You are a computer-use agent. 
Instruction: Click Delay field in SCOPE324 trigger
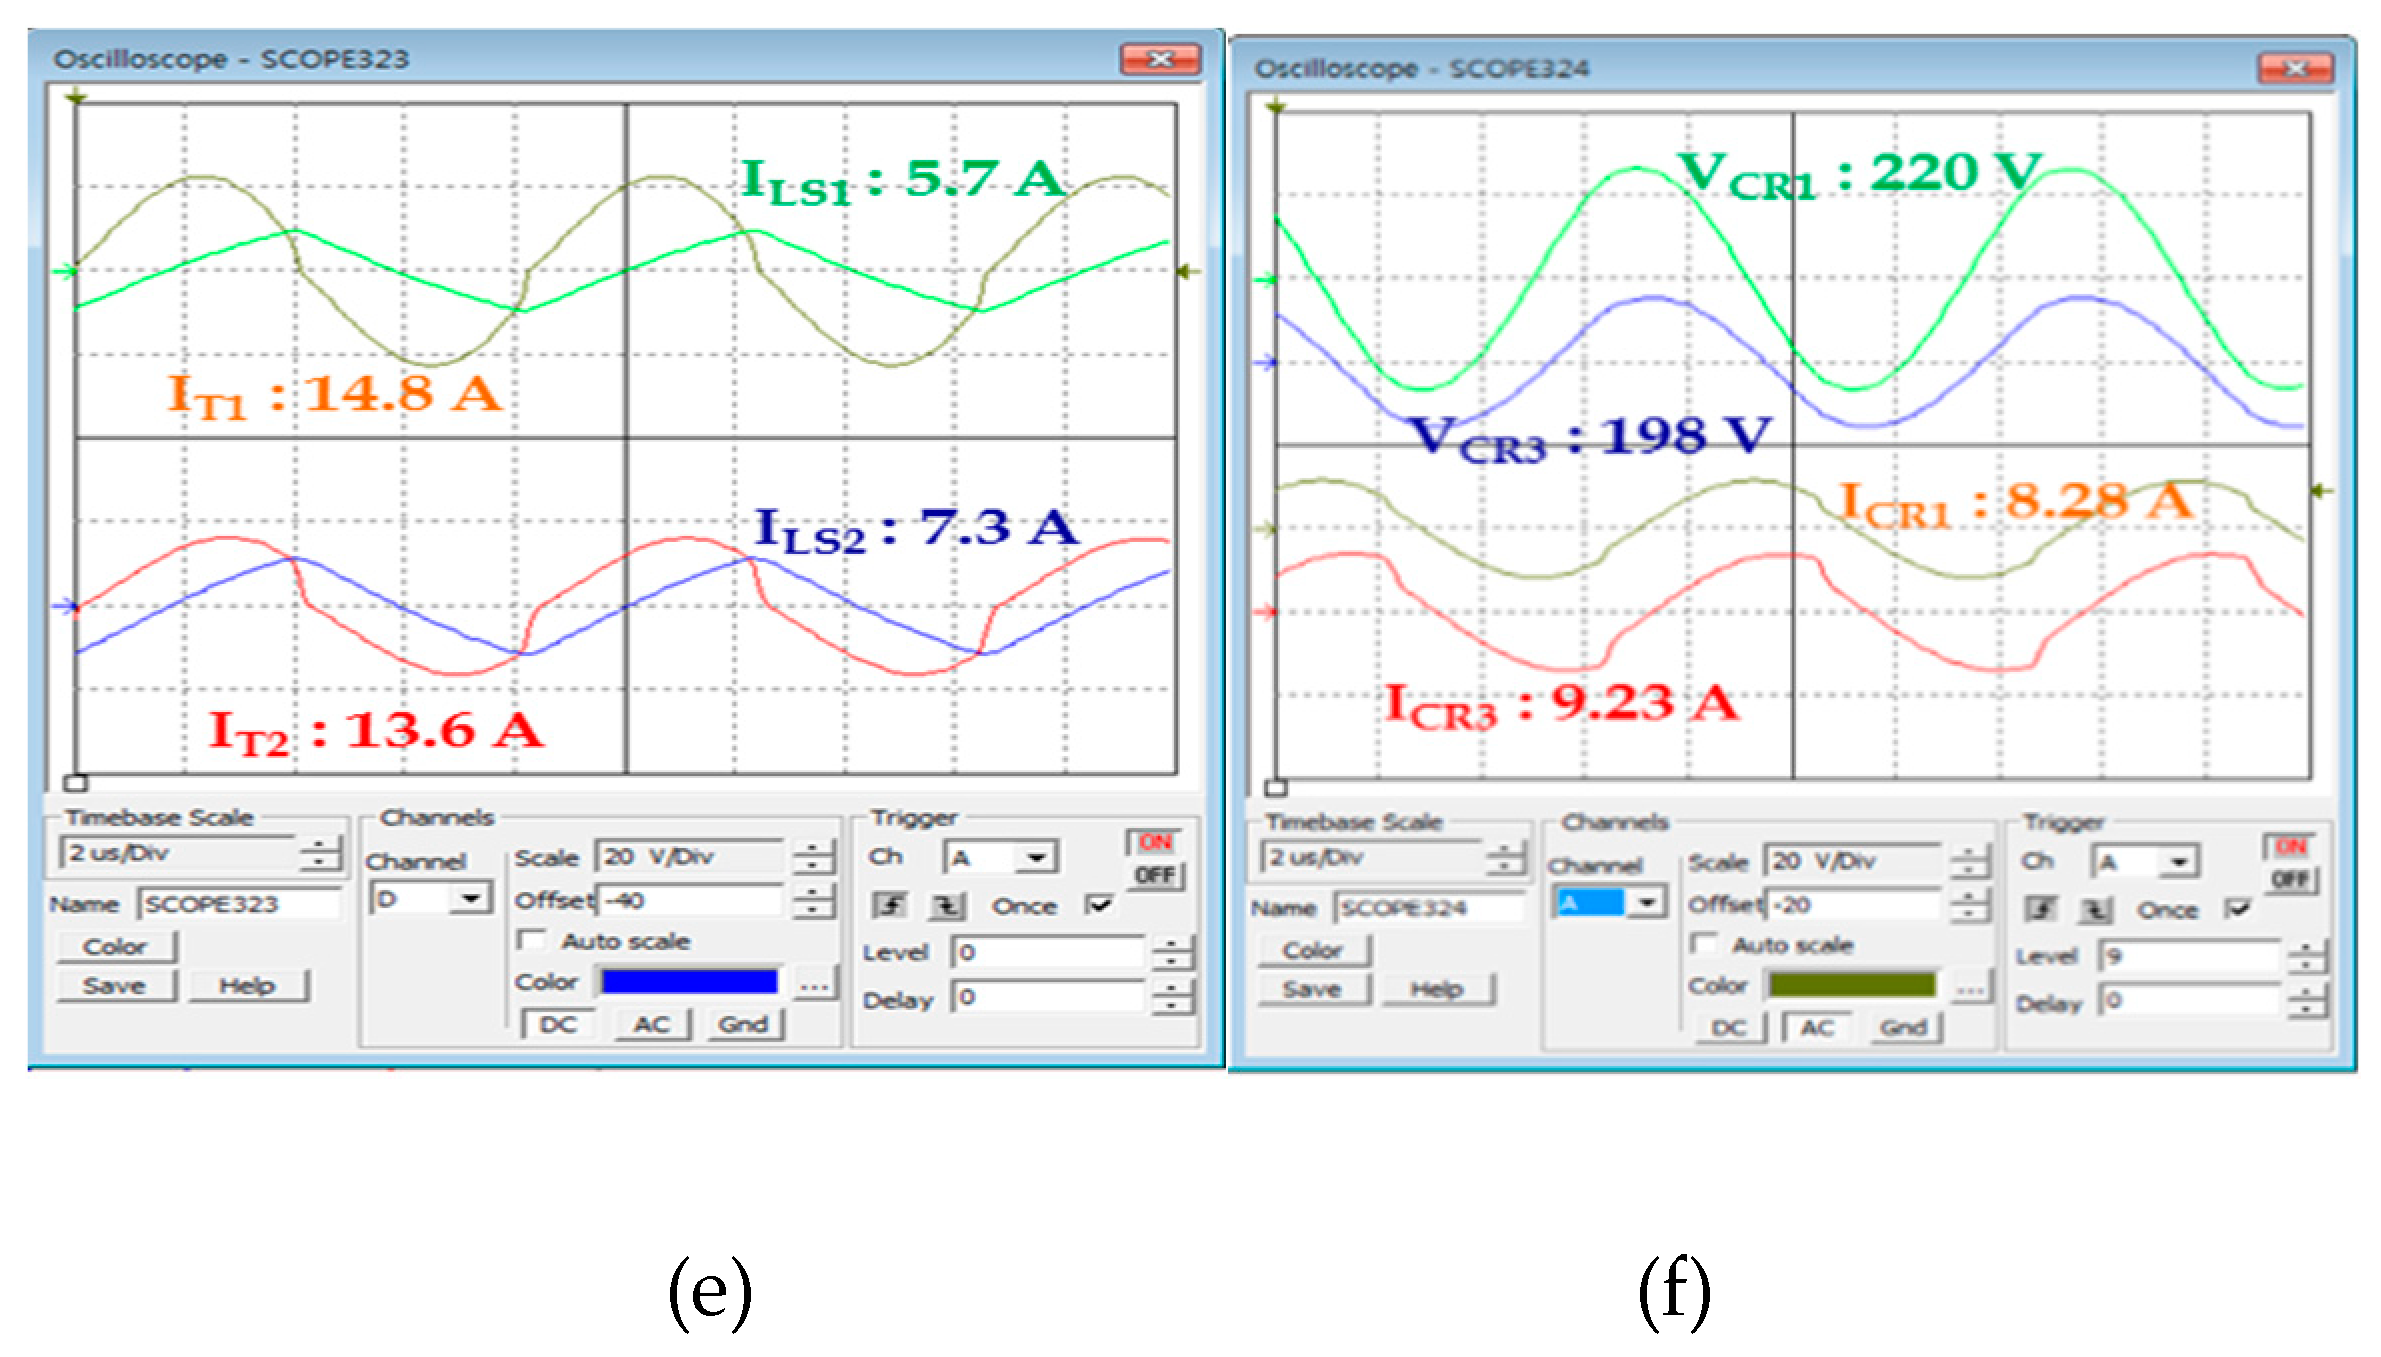click(2190, 1001)
